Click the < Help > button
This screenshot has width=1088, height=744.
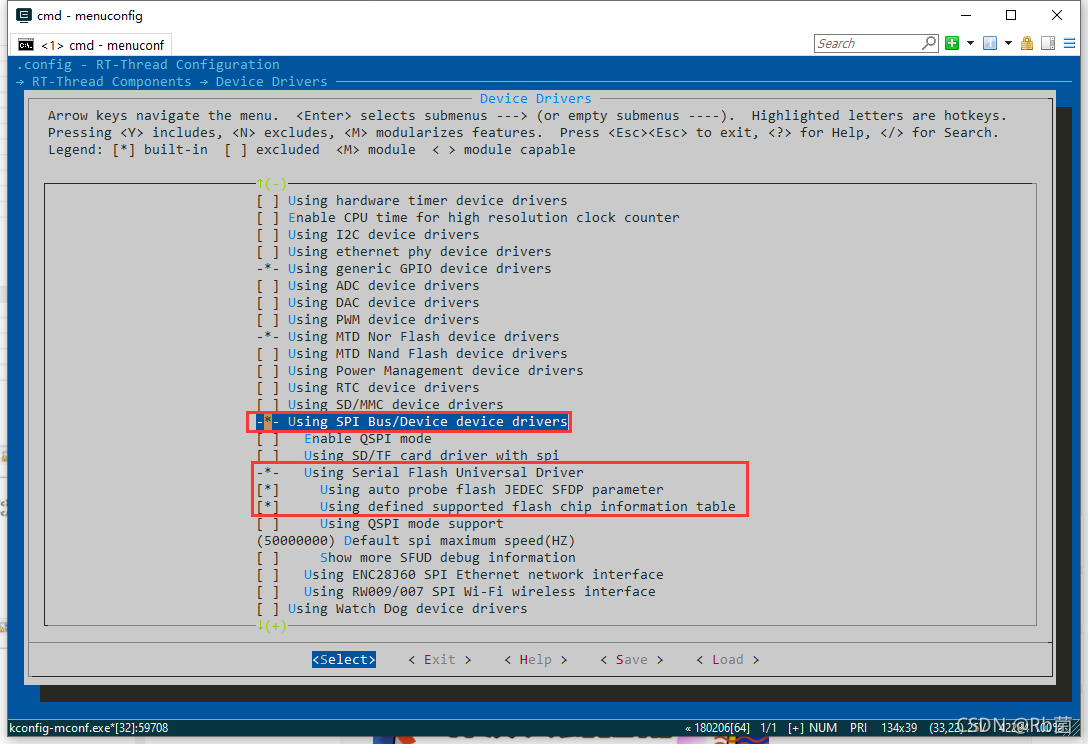pyautogui.click(x=536, y=659)
